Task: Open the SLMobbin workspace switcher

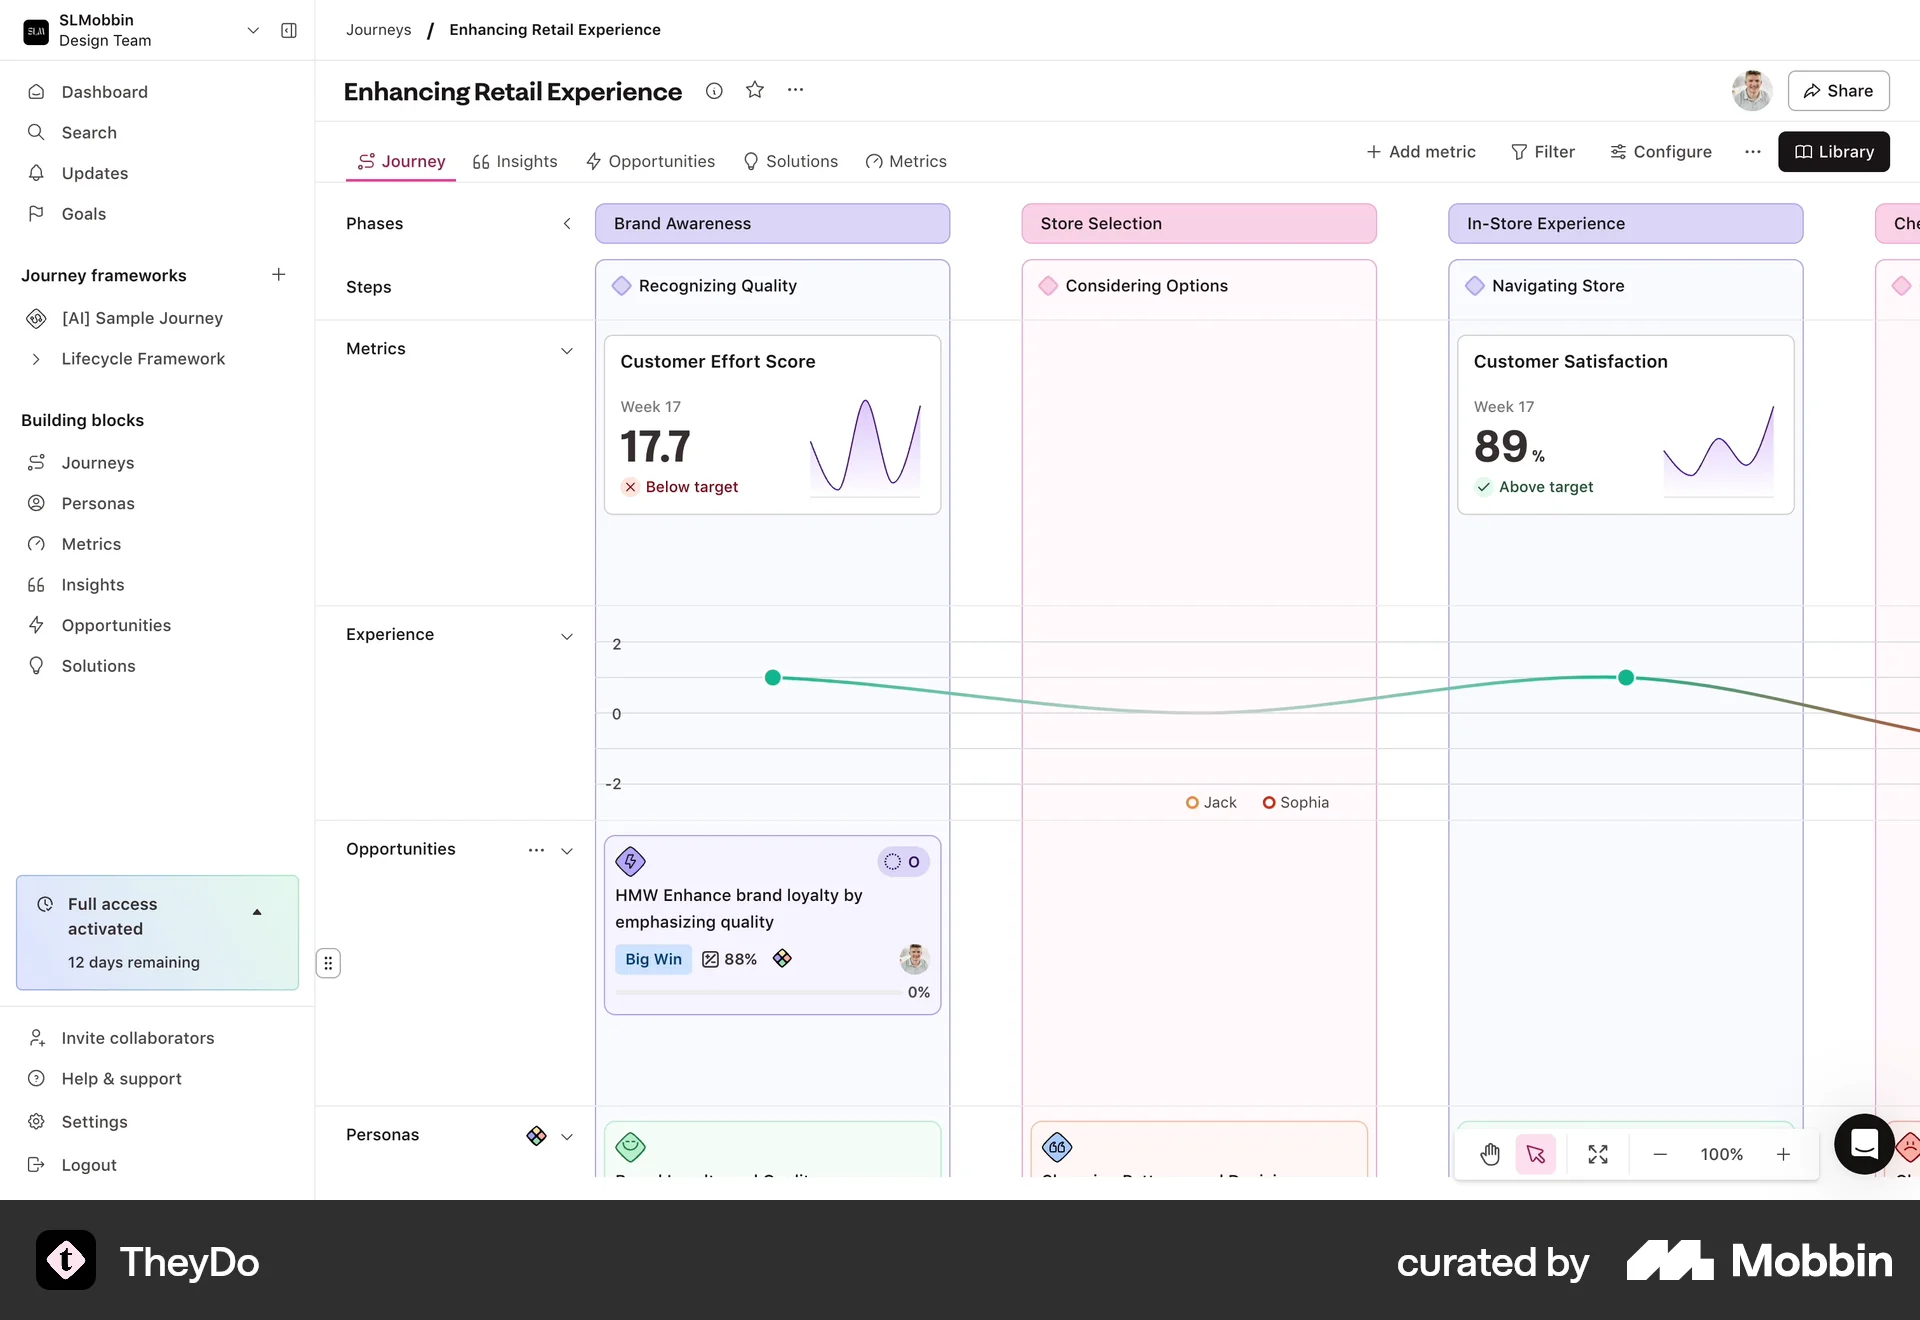Action: coord(253,30)
